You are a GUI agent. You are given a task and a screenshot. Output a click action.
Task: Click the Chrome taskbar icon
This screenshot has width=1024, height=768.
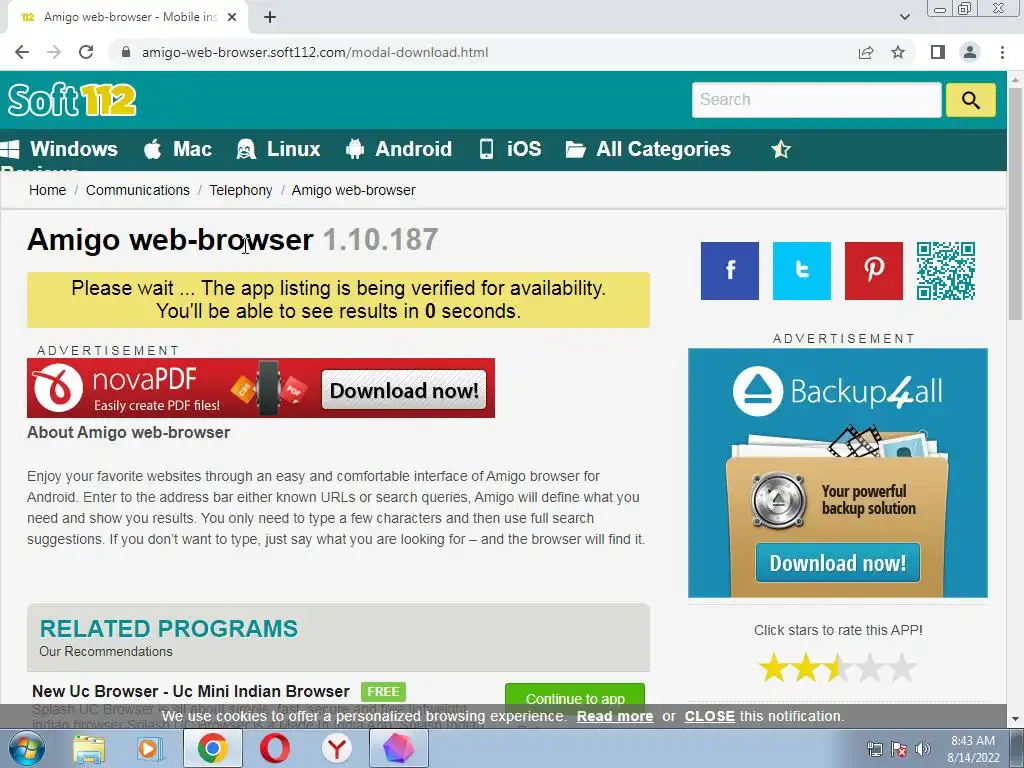tap(212, 748)
